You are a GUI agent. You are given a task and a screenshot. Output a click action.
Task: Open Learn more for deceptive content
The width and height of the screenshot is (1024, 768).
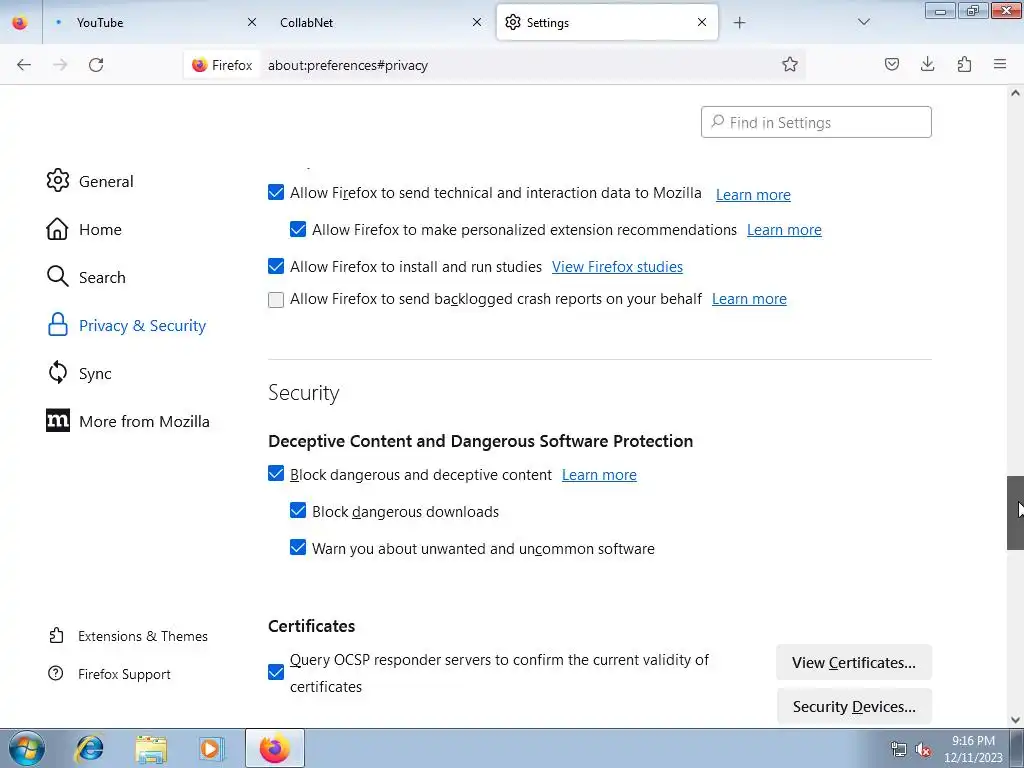(599, 475)
